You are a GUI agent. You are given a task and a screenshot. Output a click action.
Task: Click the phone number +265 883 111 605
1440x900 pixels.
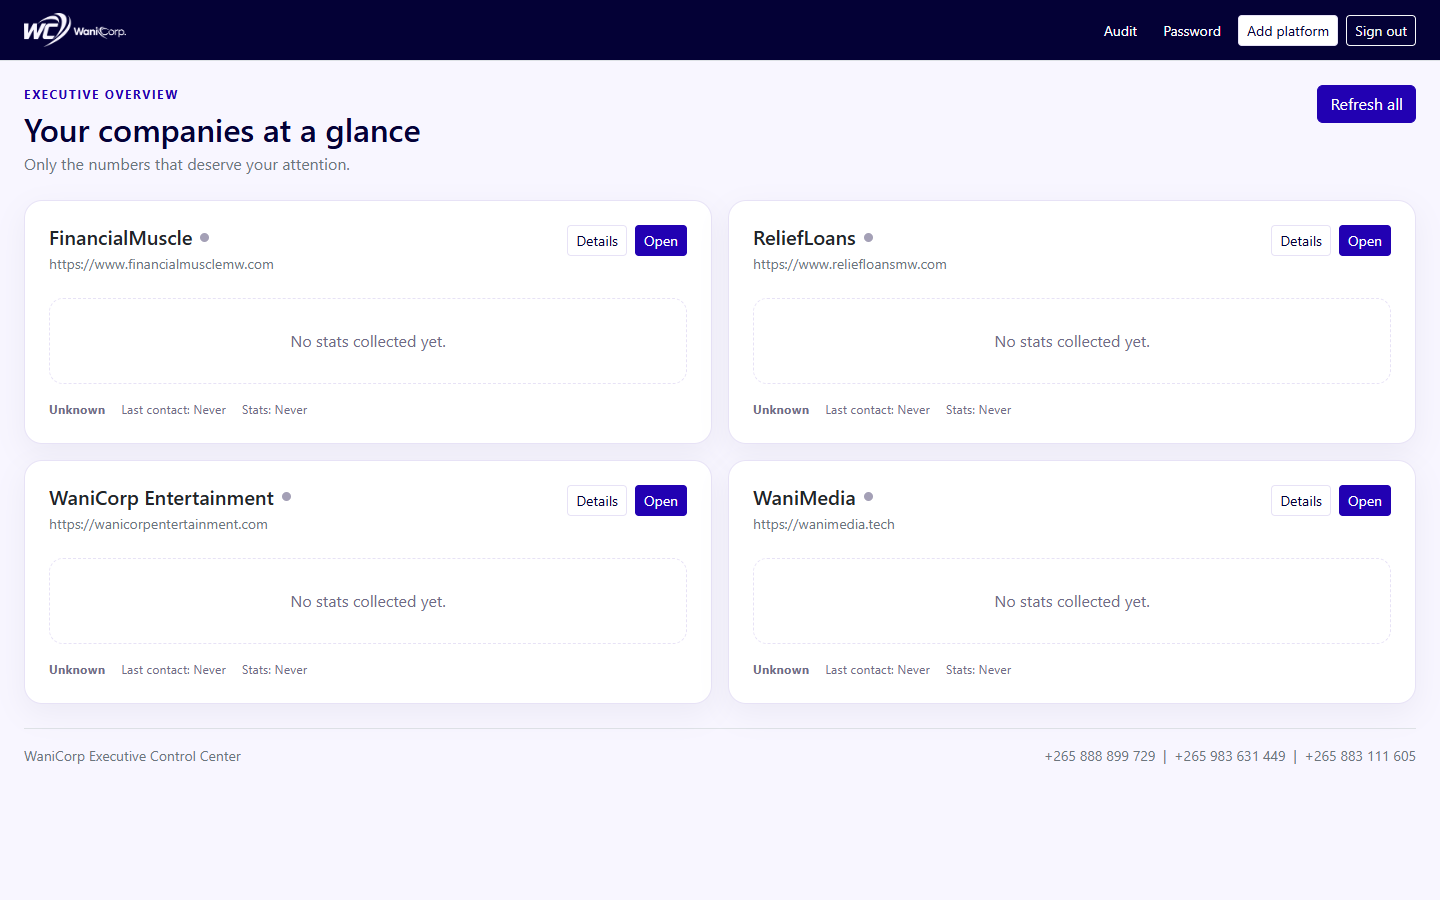[1360, 756]
